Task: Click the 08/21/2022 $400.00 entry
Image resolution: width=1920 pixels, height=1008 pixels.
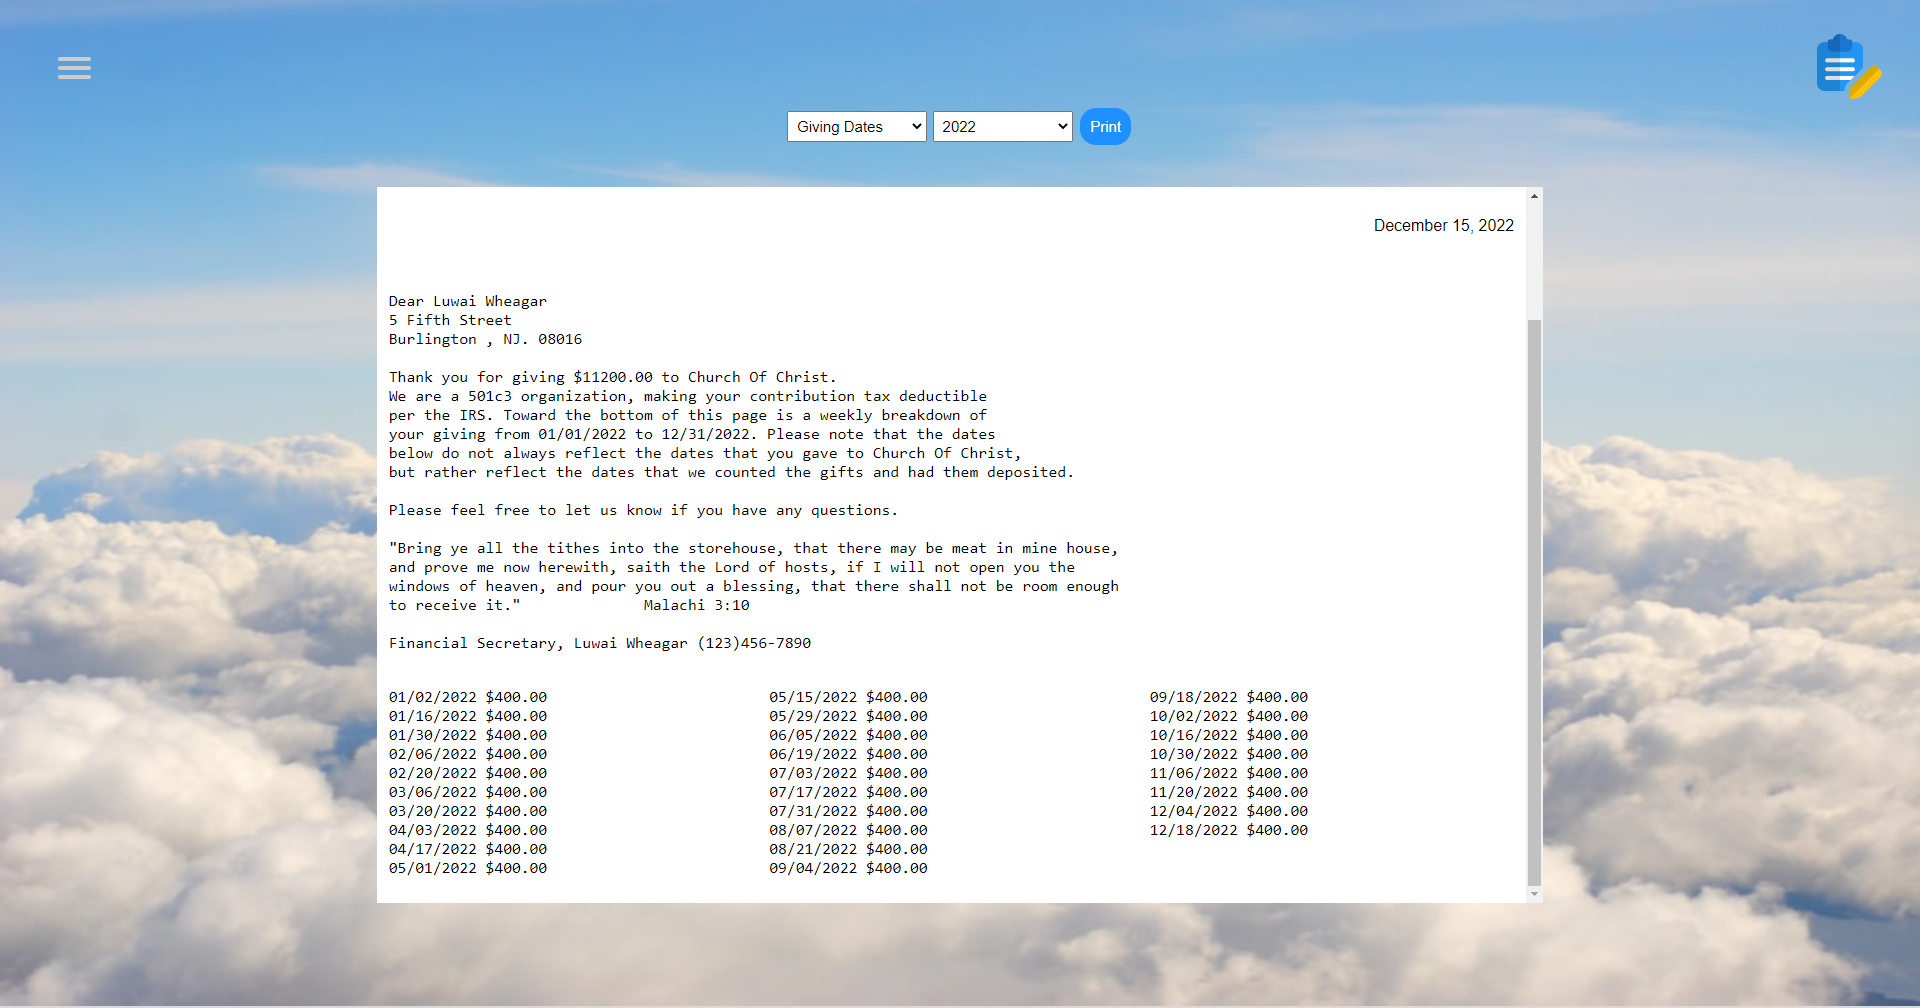Action: click(848, 849)
